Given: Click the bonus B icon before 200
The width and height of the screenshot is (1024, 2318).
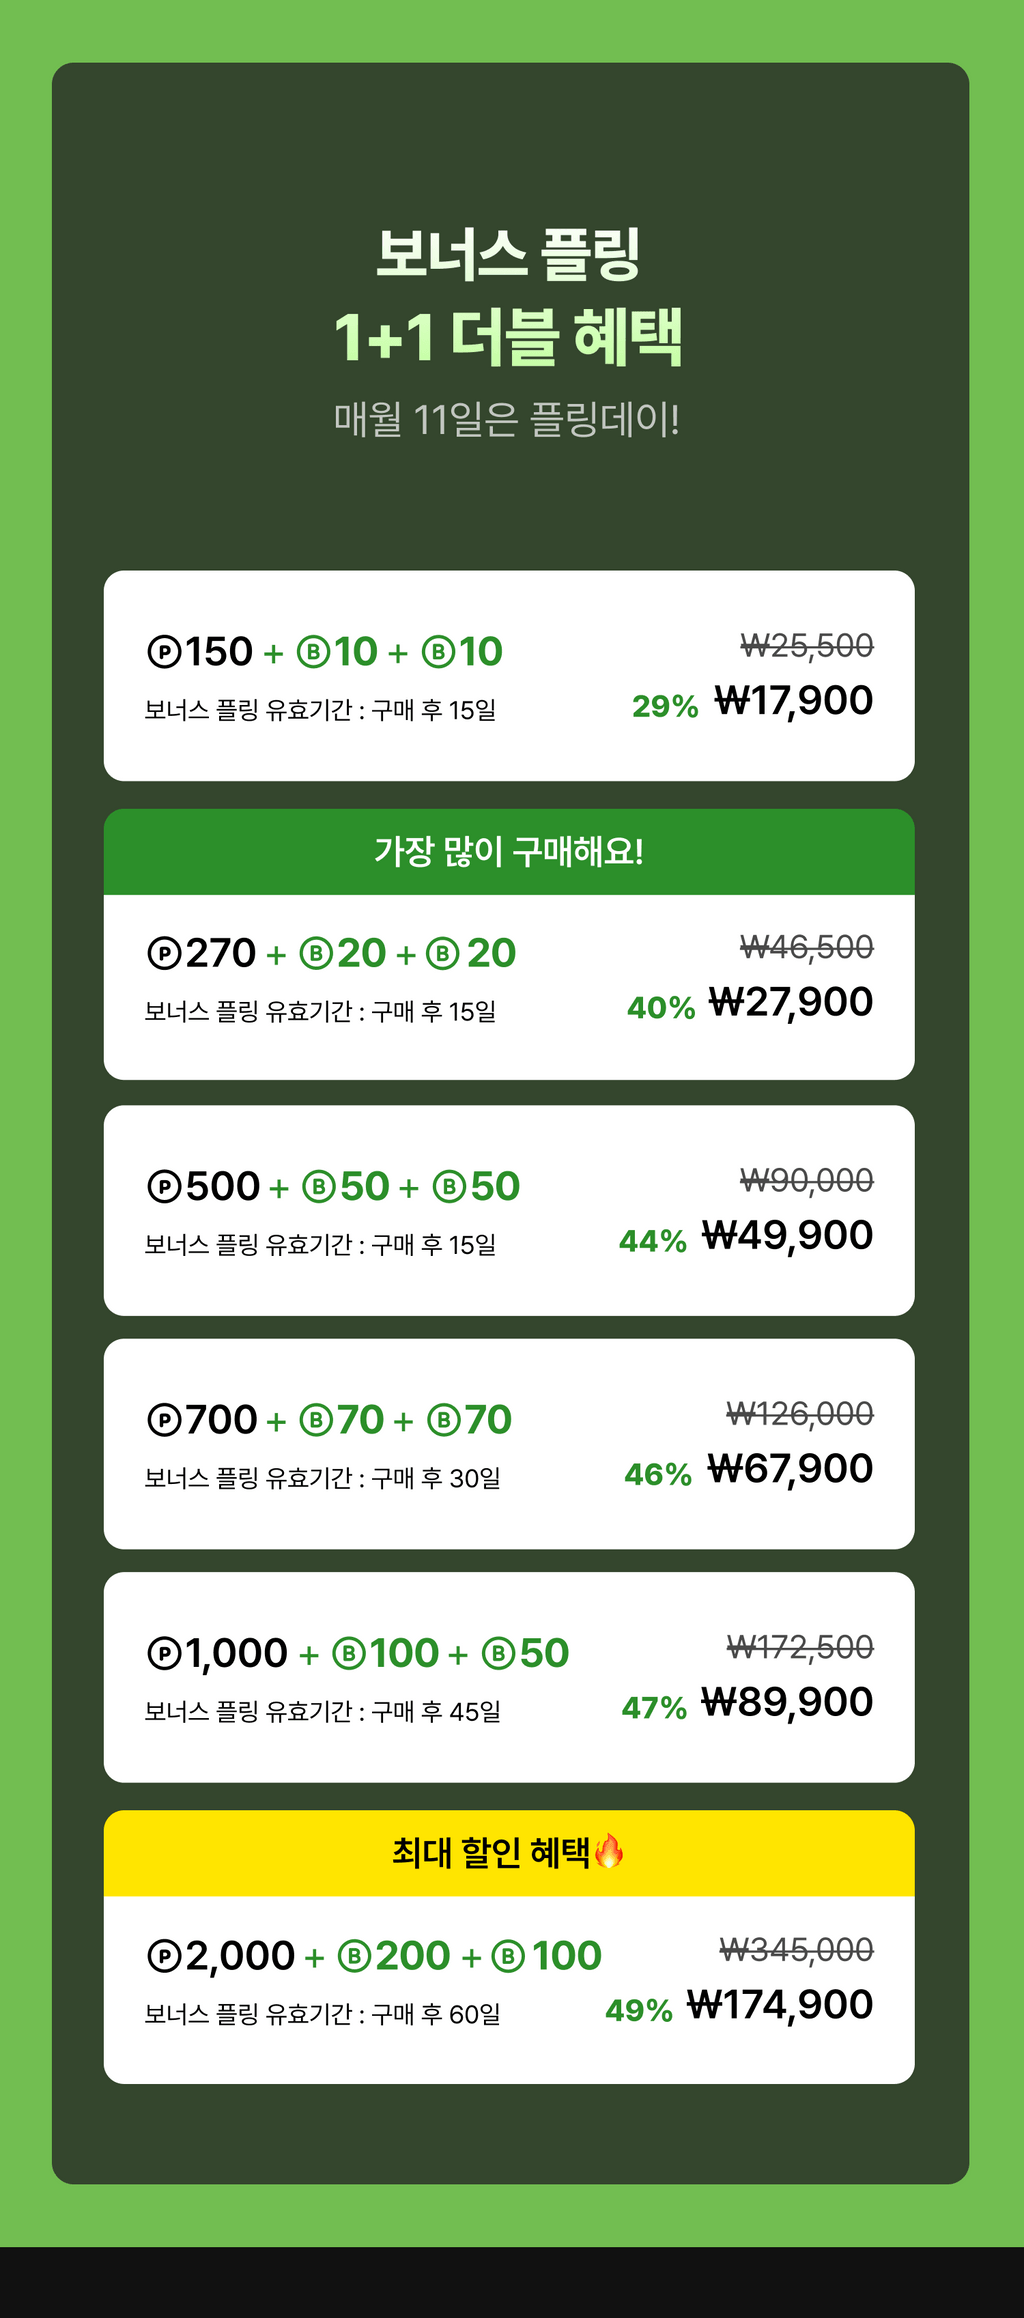Looking at the screenshot, I should pos(354,1956).
